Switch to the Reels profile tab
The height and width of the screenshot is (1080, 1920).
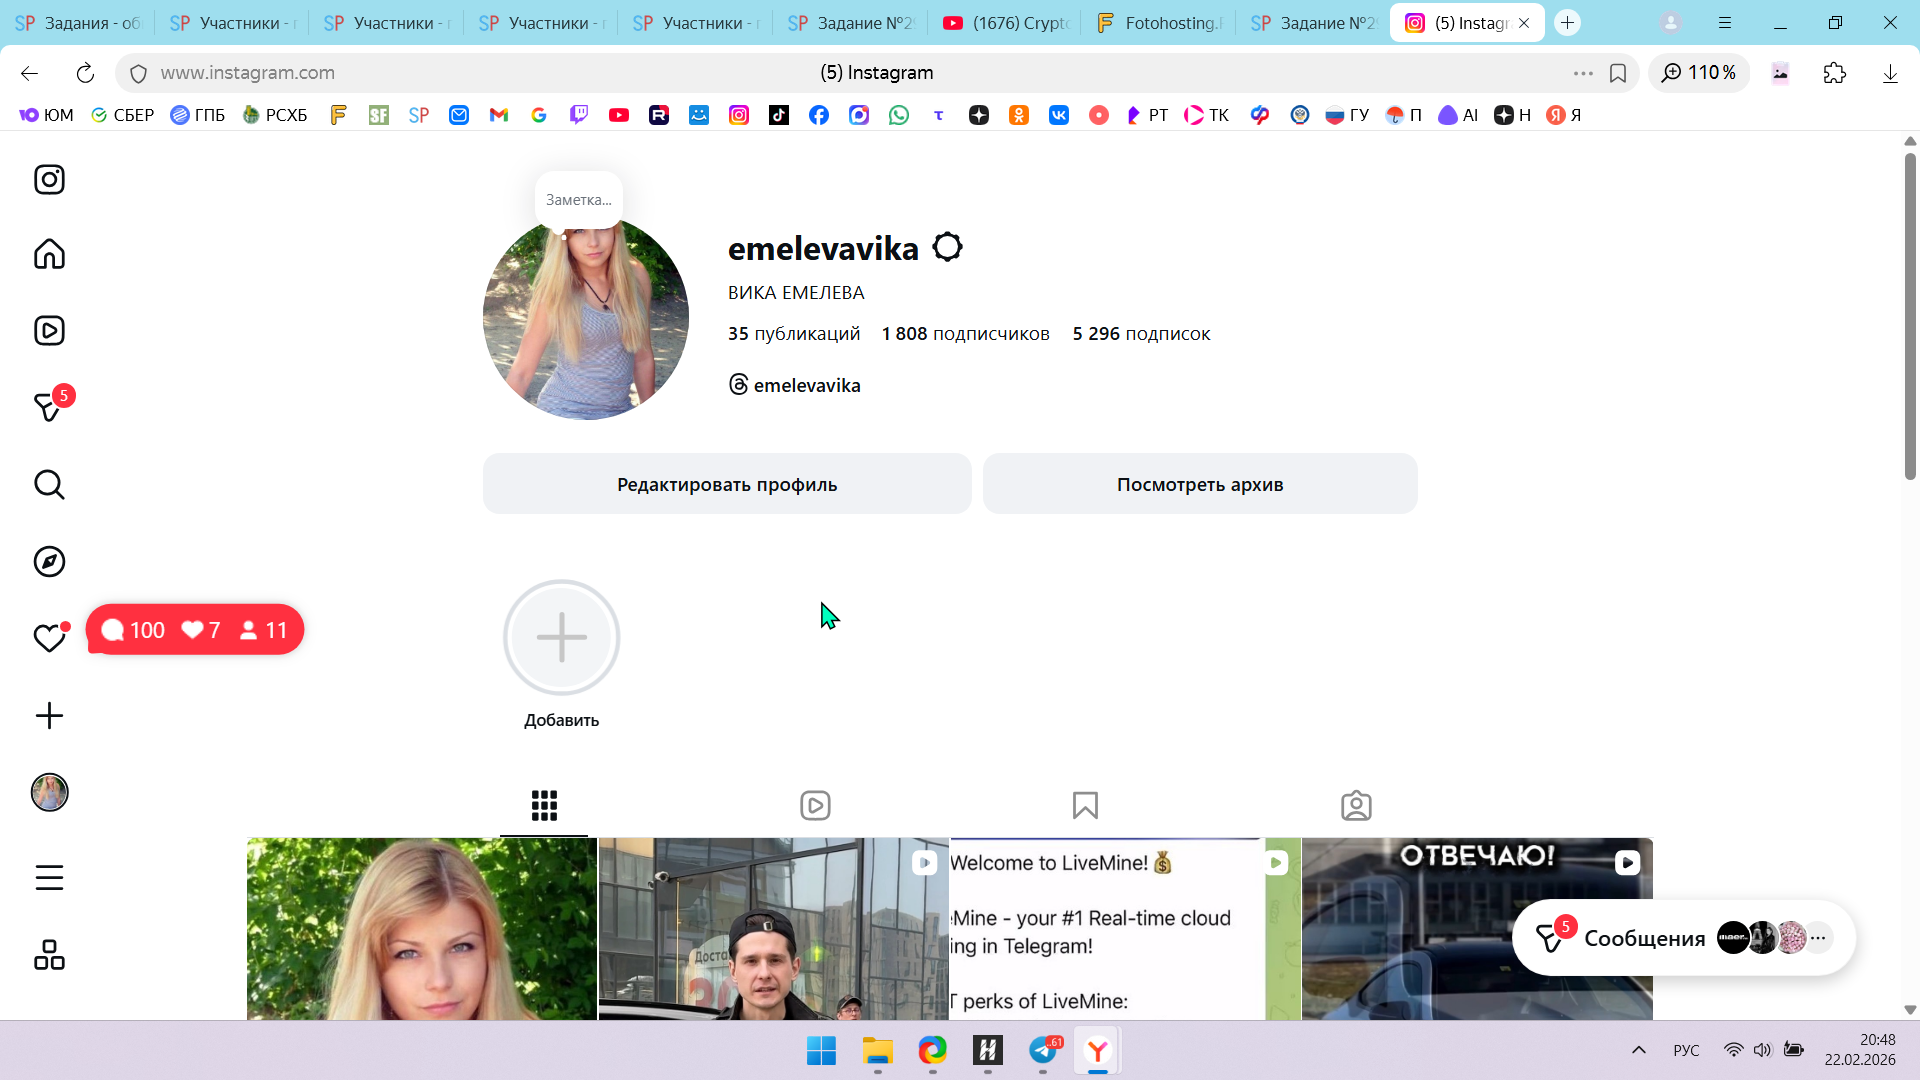coord(815,806)
